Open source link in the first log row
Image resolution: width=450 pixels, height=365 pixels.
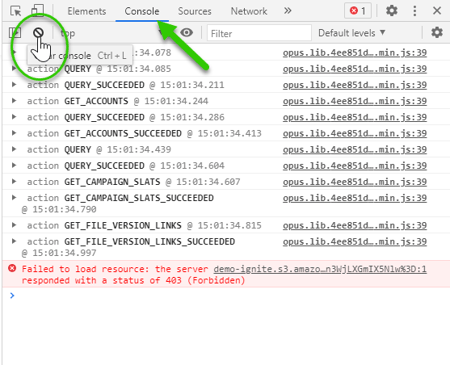[x=355, y=53]
